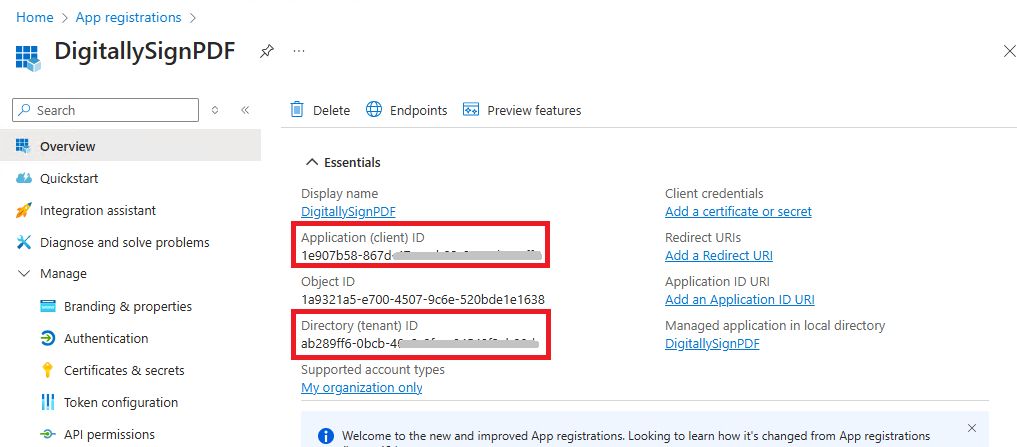This screenshot has width=1017, height=447.
Task: Click the Branding & properties icon
Action: tap(48, 306)
